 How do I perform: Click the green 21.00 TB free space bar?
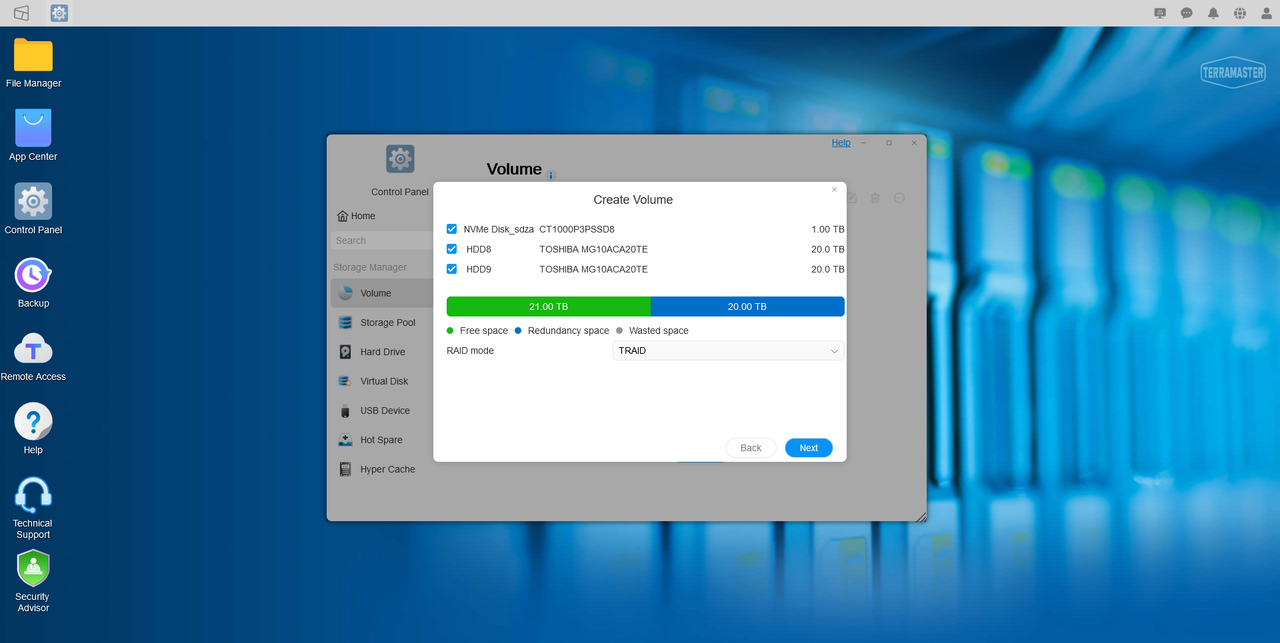point(548,307)
